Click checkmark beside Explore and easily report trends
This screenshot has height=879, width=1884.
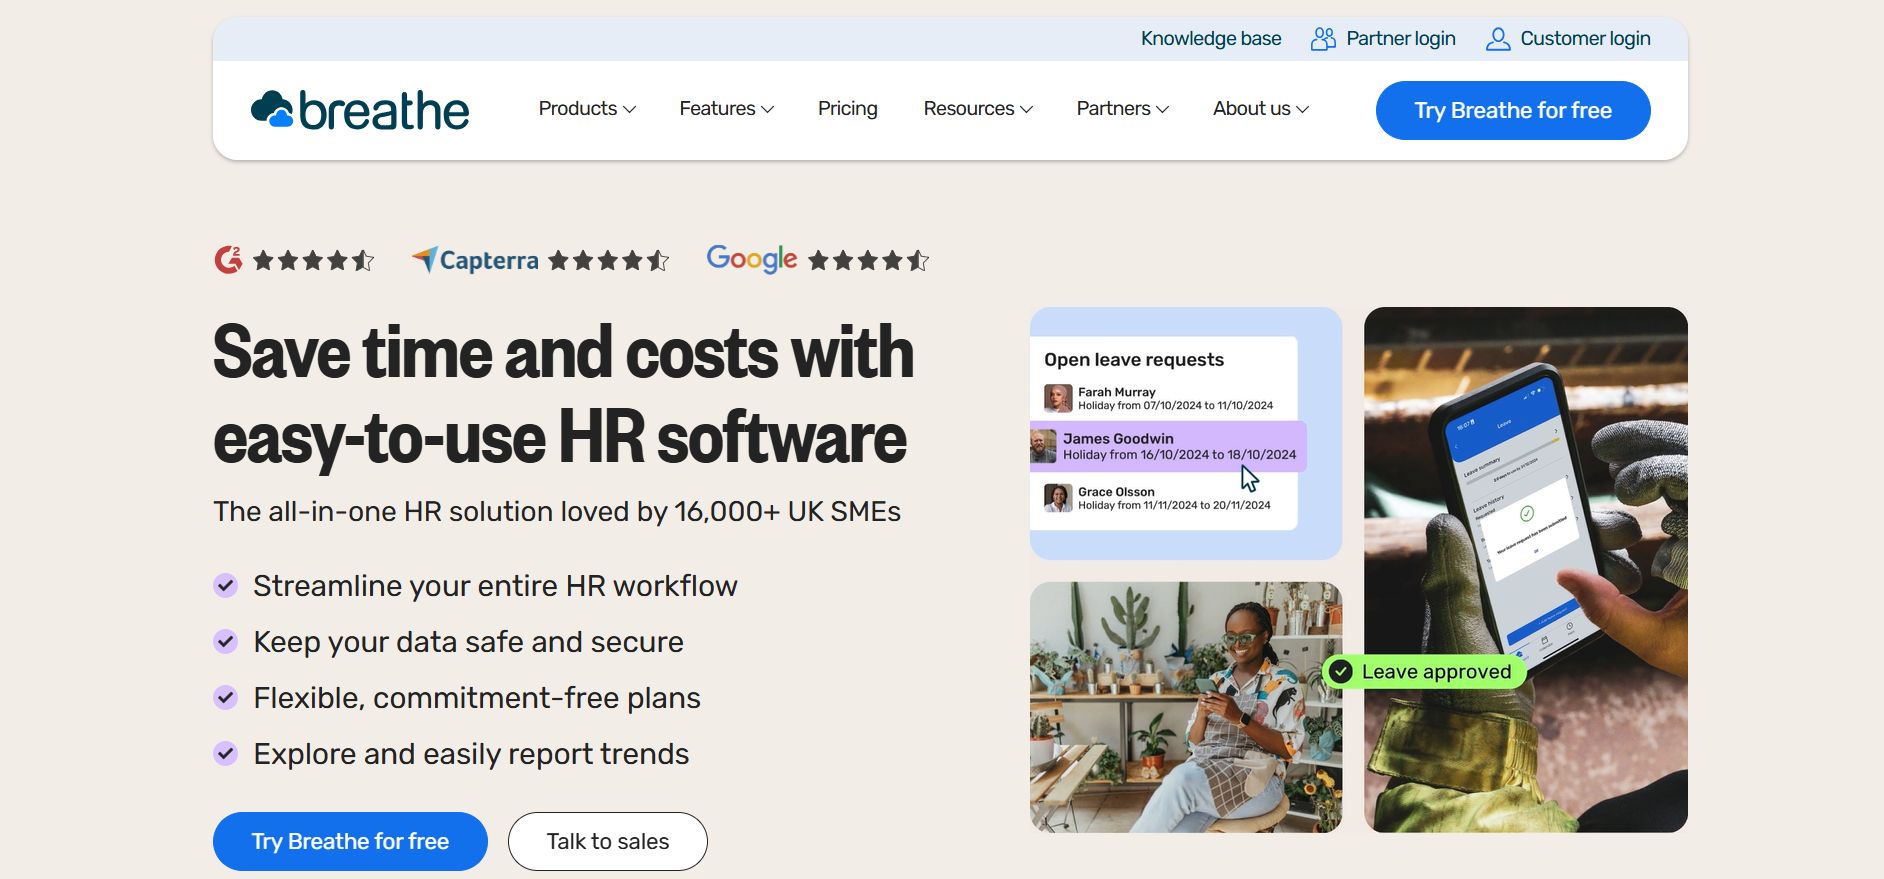[x=226, y=754]
